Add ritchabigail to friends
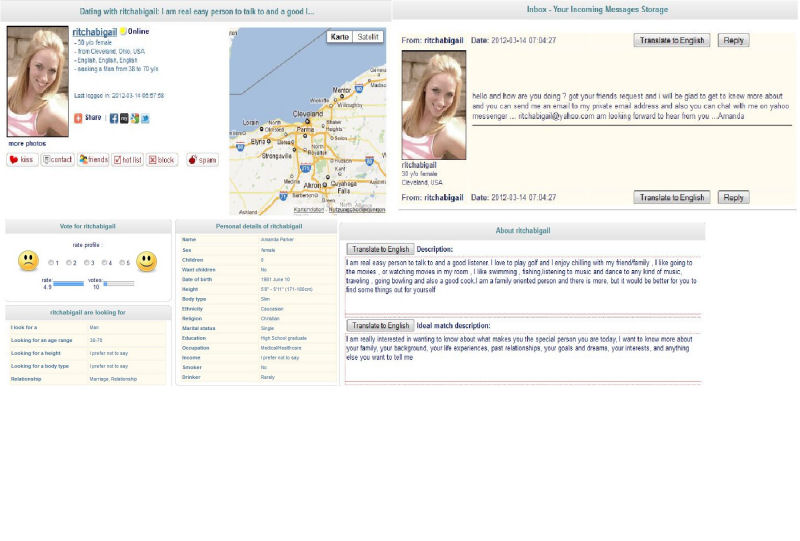800x541 pixels. 93,160
